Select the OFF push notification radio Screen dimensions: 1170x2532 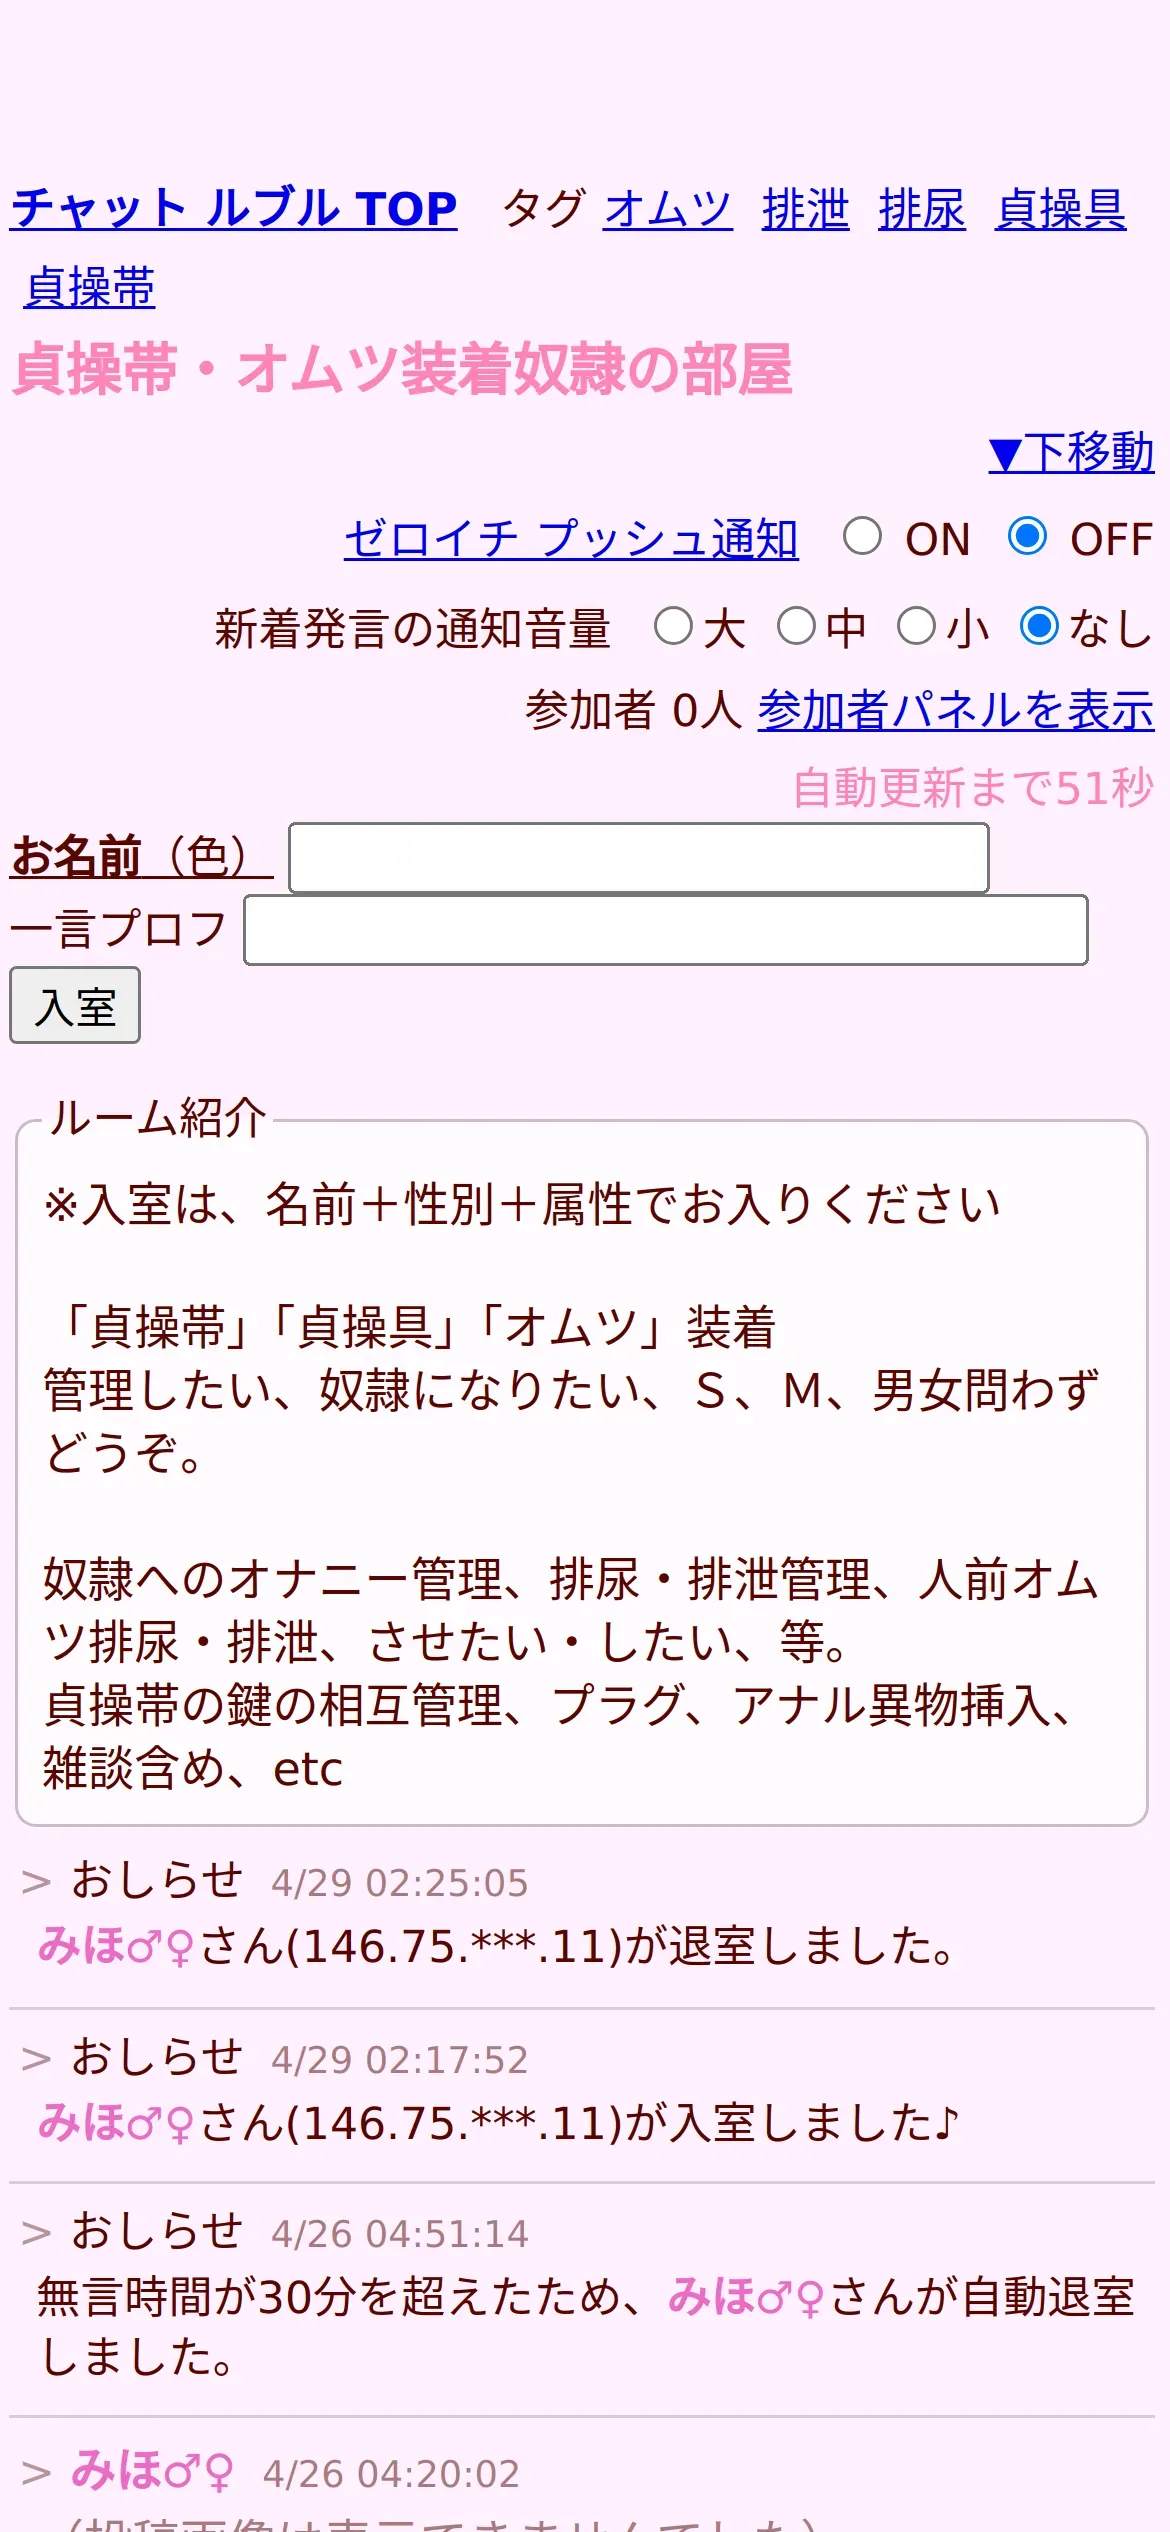[1027, 536]
